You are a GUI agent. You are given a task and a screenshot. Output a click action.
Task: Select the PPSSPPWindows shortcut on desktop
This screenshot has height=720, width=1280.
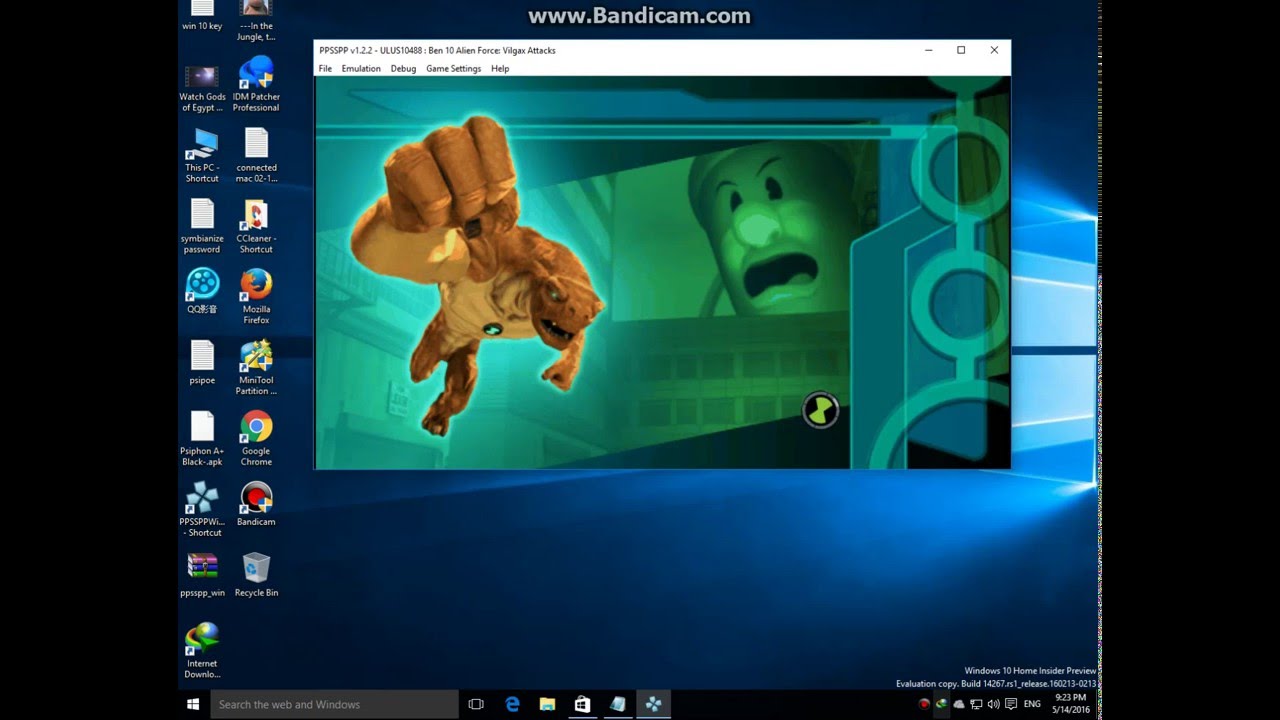(x=202, y=510)
